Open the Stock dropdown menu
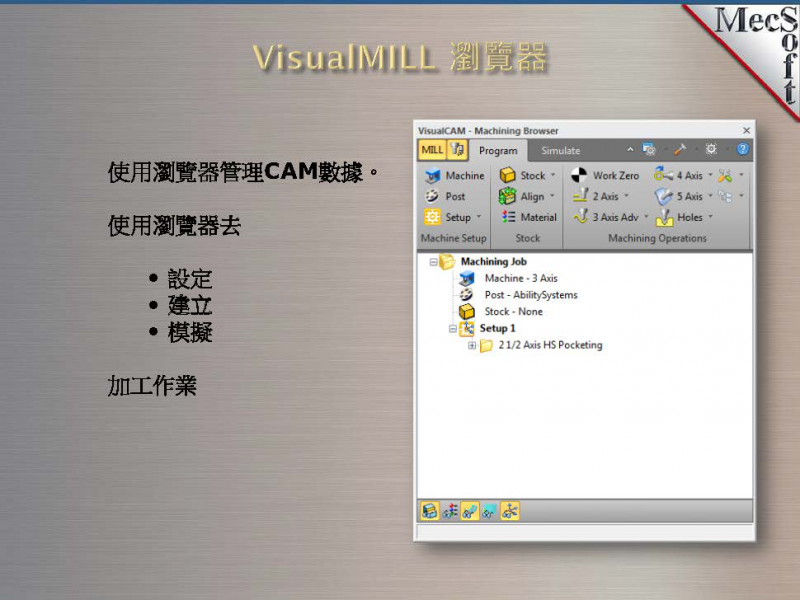Image resolution: width=800 pixels, height=600 pixels. tap(553, 175)
